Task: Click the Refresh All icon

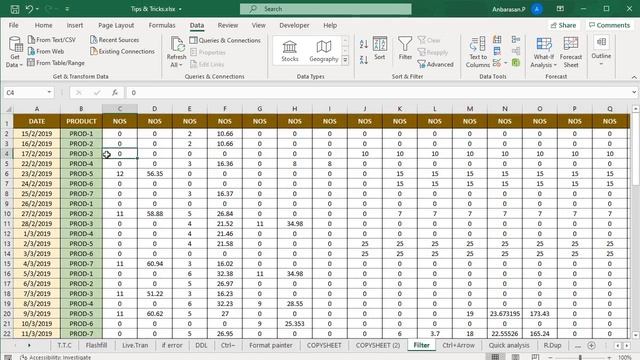Action: click(x=177, y=45)
